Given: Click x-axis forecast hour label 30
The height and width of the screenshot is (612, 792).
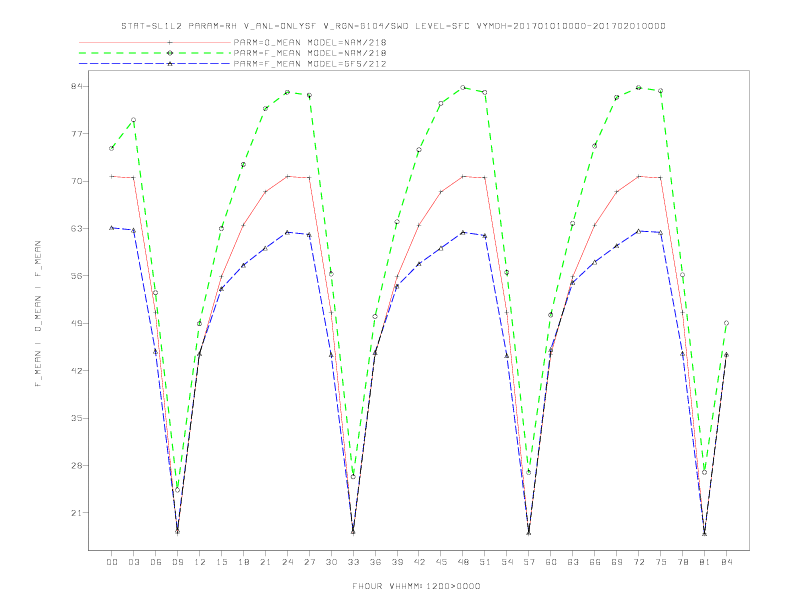Looking at the screenshot, I should point(331,562).
